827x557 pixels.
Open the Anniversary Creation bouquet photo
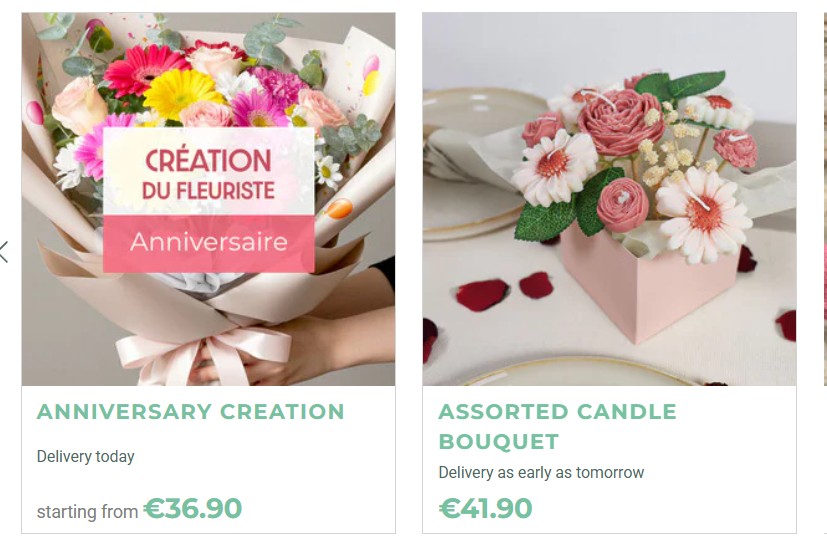coord(208,199)
